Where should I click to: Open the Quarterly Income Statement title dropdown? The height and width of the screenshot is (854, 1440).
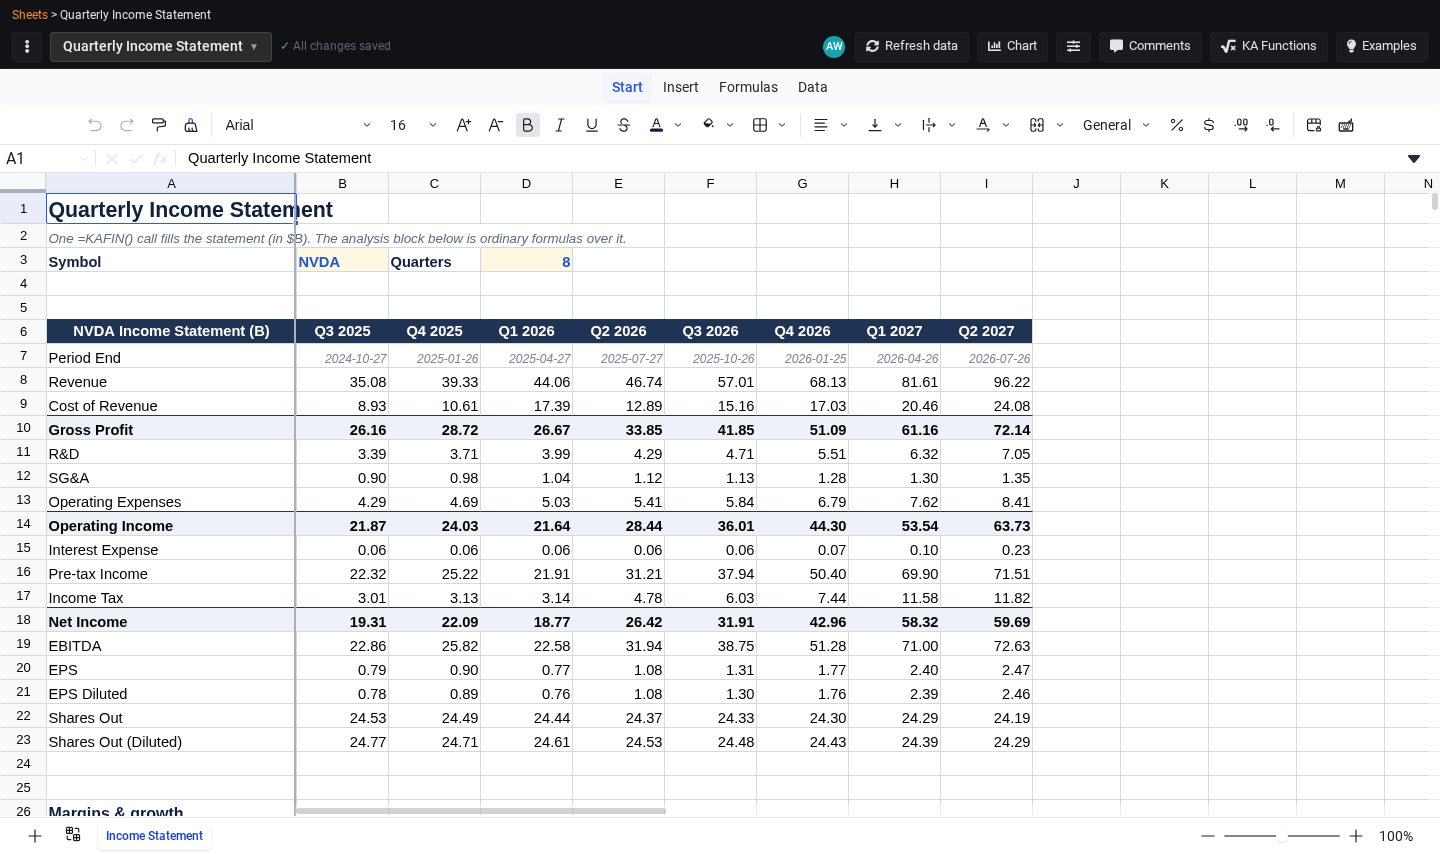coord(160,46)
